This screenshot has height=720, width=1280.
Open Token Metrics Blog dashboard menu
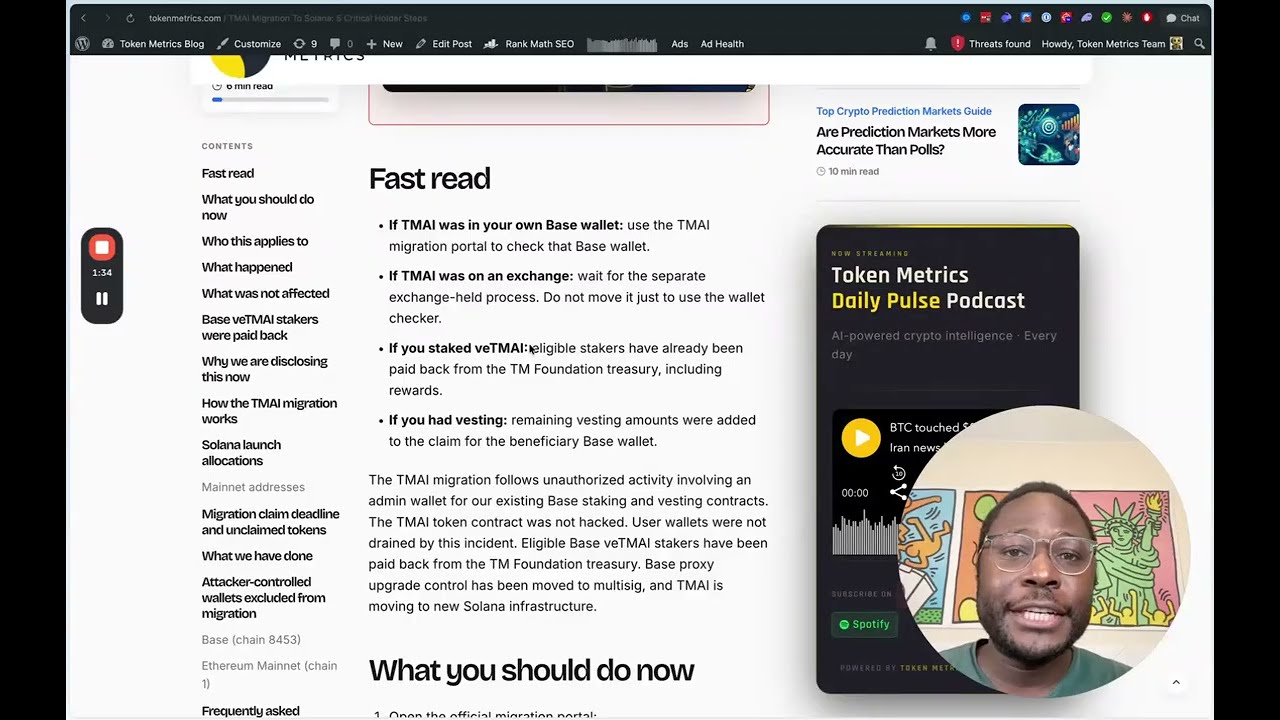point(153,44)
